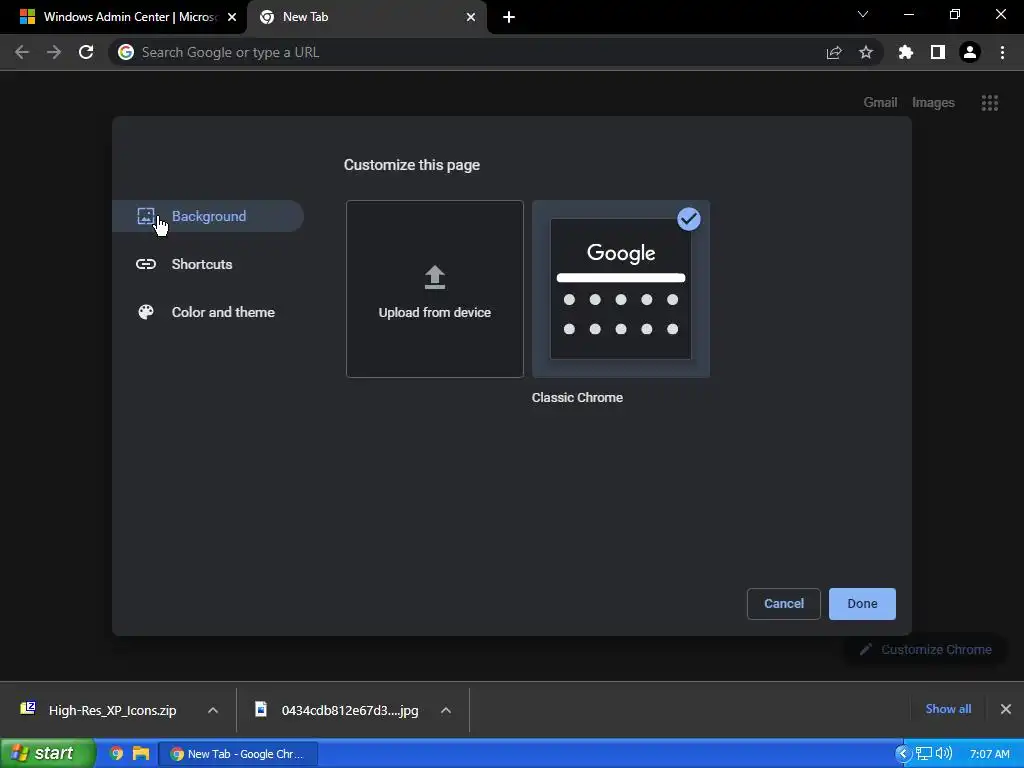Image resolution: width=1024 pixels, height=768 pixels.
Task: Close the downloads bar
Action: [1006, 709]
